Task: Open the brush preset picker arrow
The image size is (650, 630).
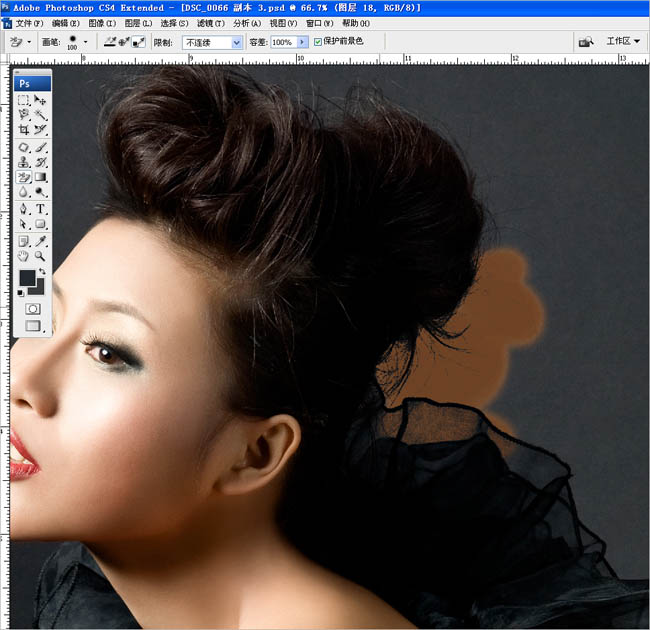Action: click(86, 42)
